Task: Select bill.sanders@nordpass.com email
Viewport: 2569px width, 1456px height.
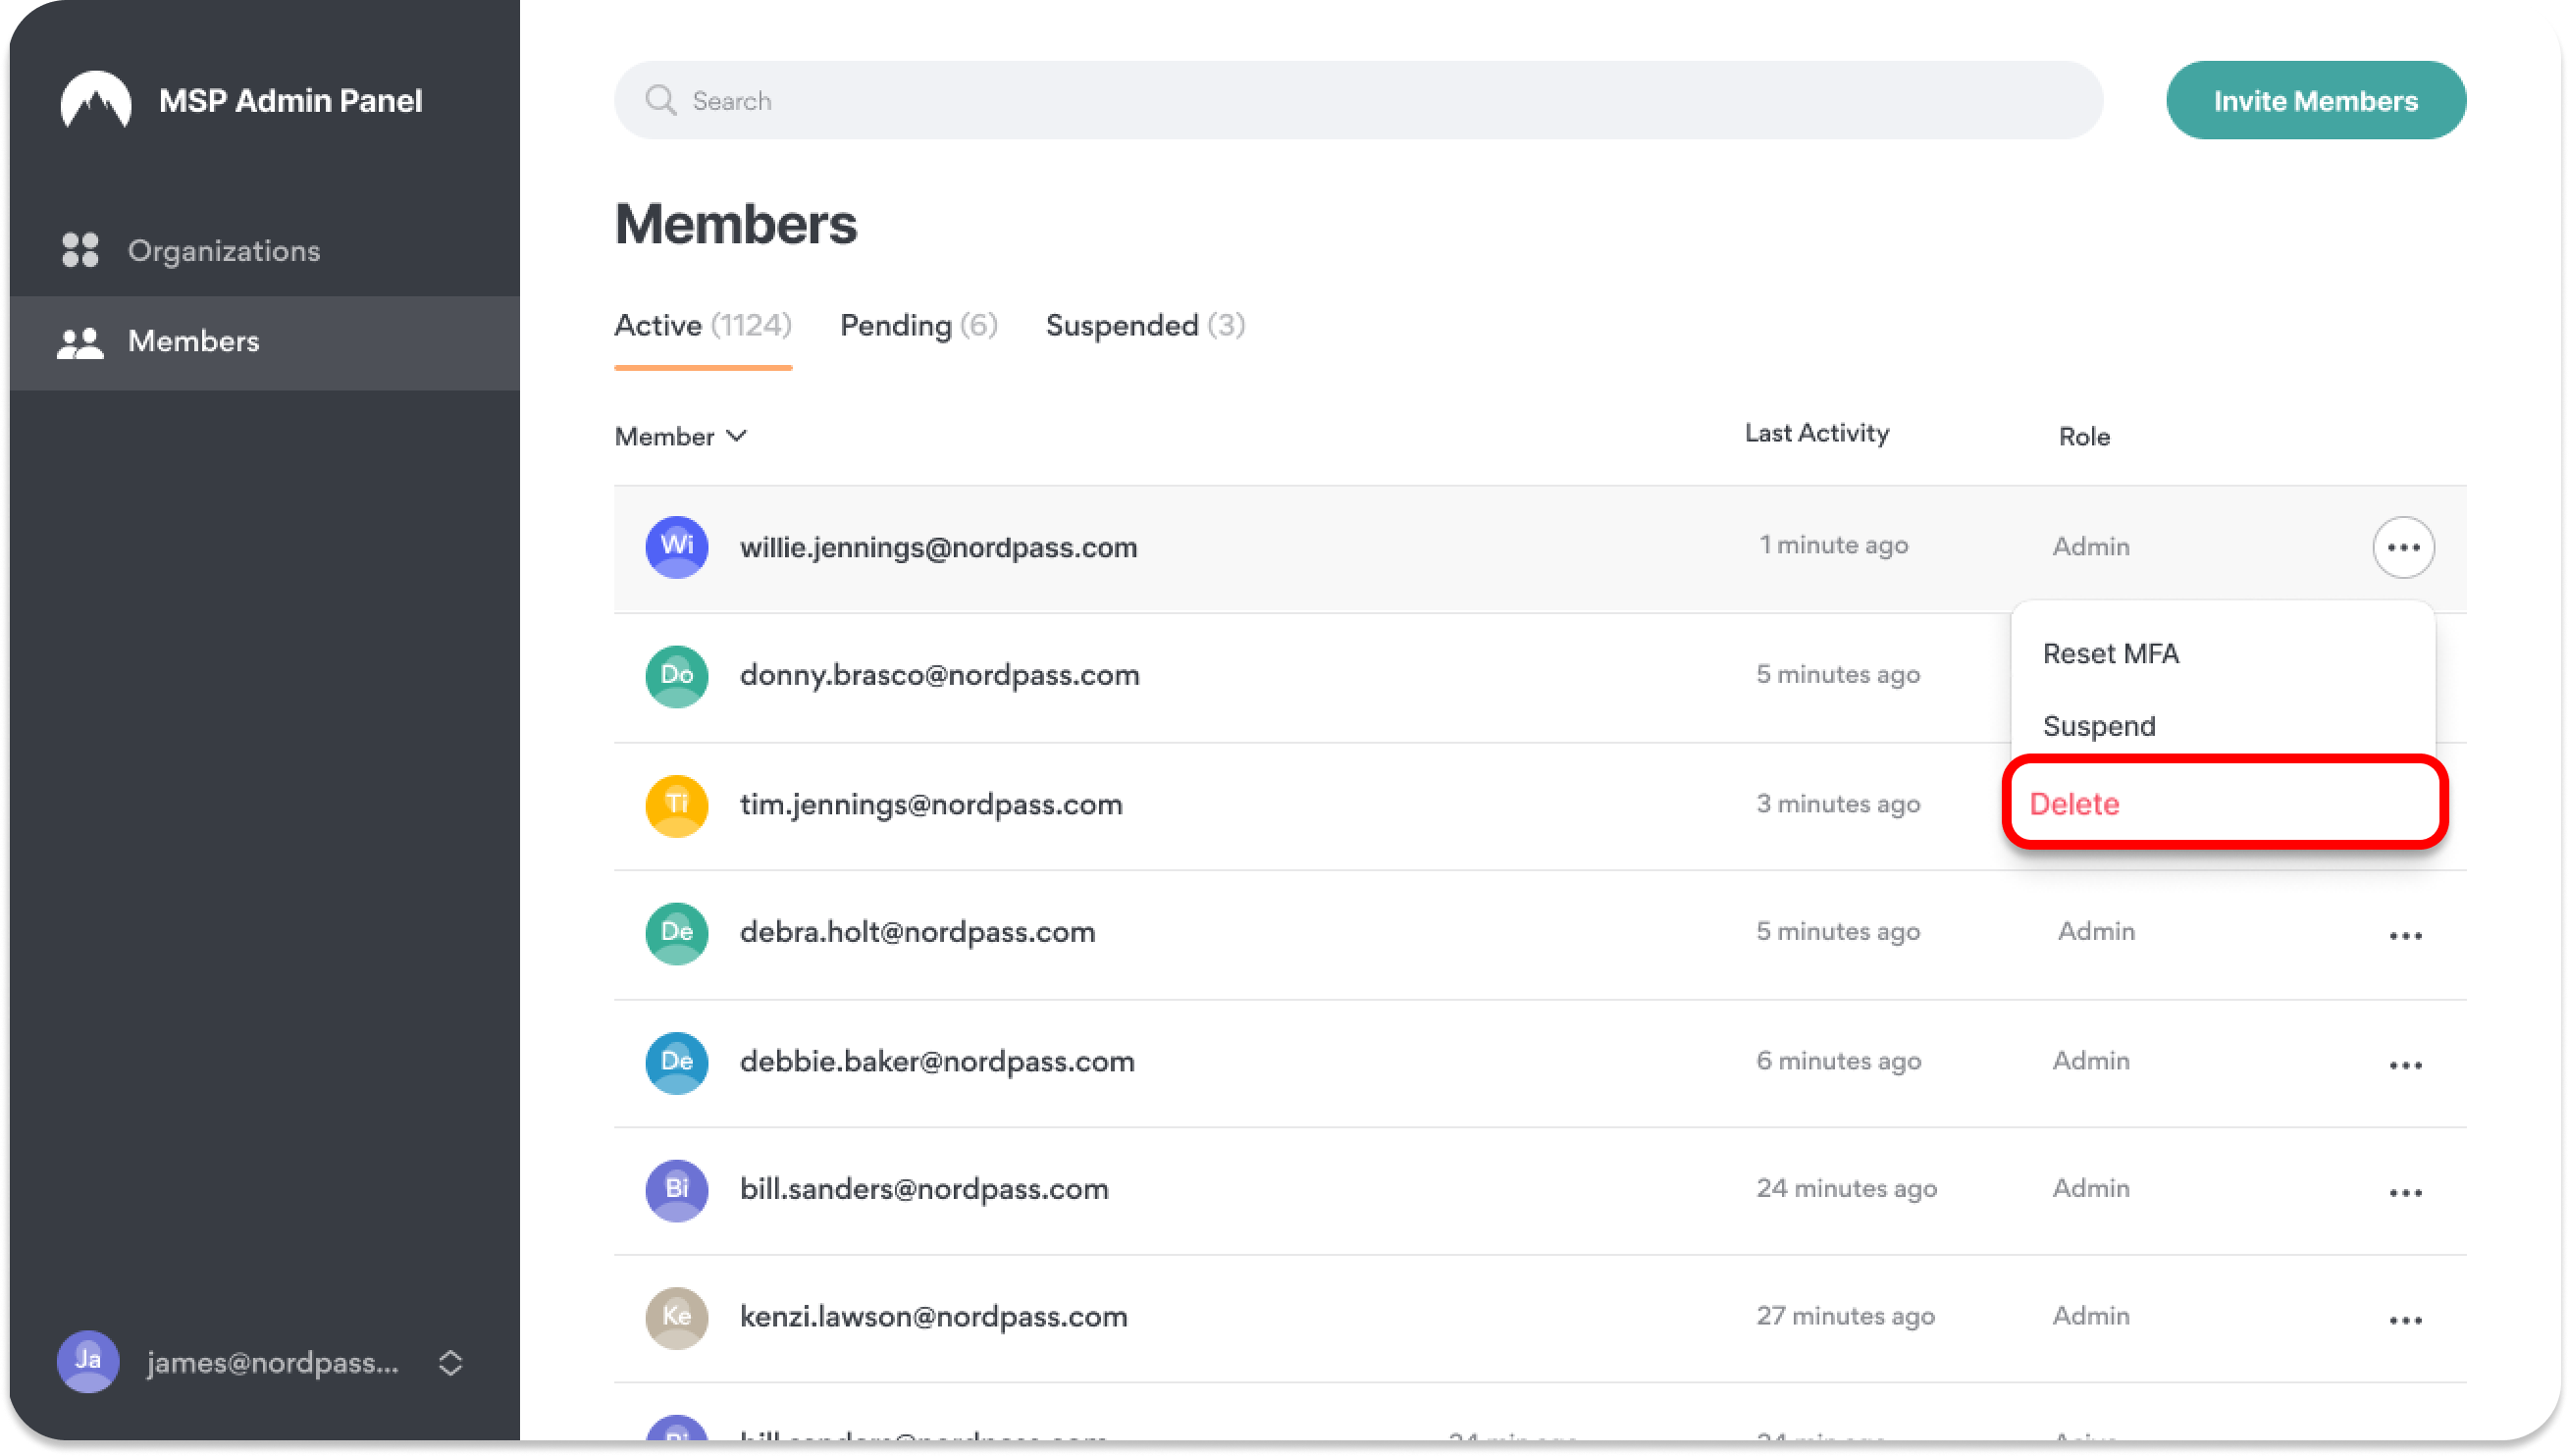Action: (x=924, y=1190)
